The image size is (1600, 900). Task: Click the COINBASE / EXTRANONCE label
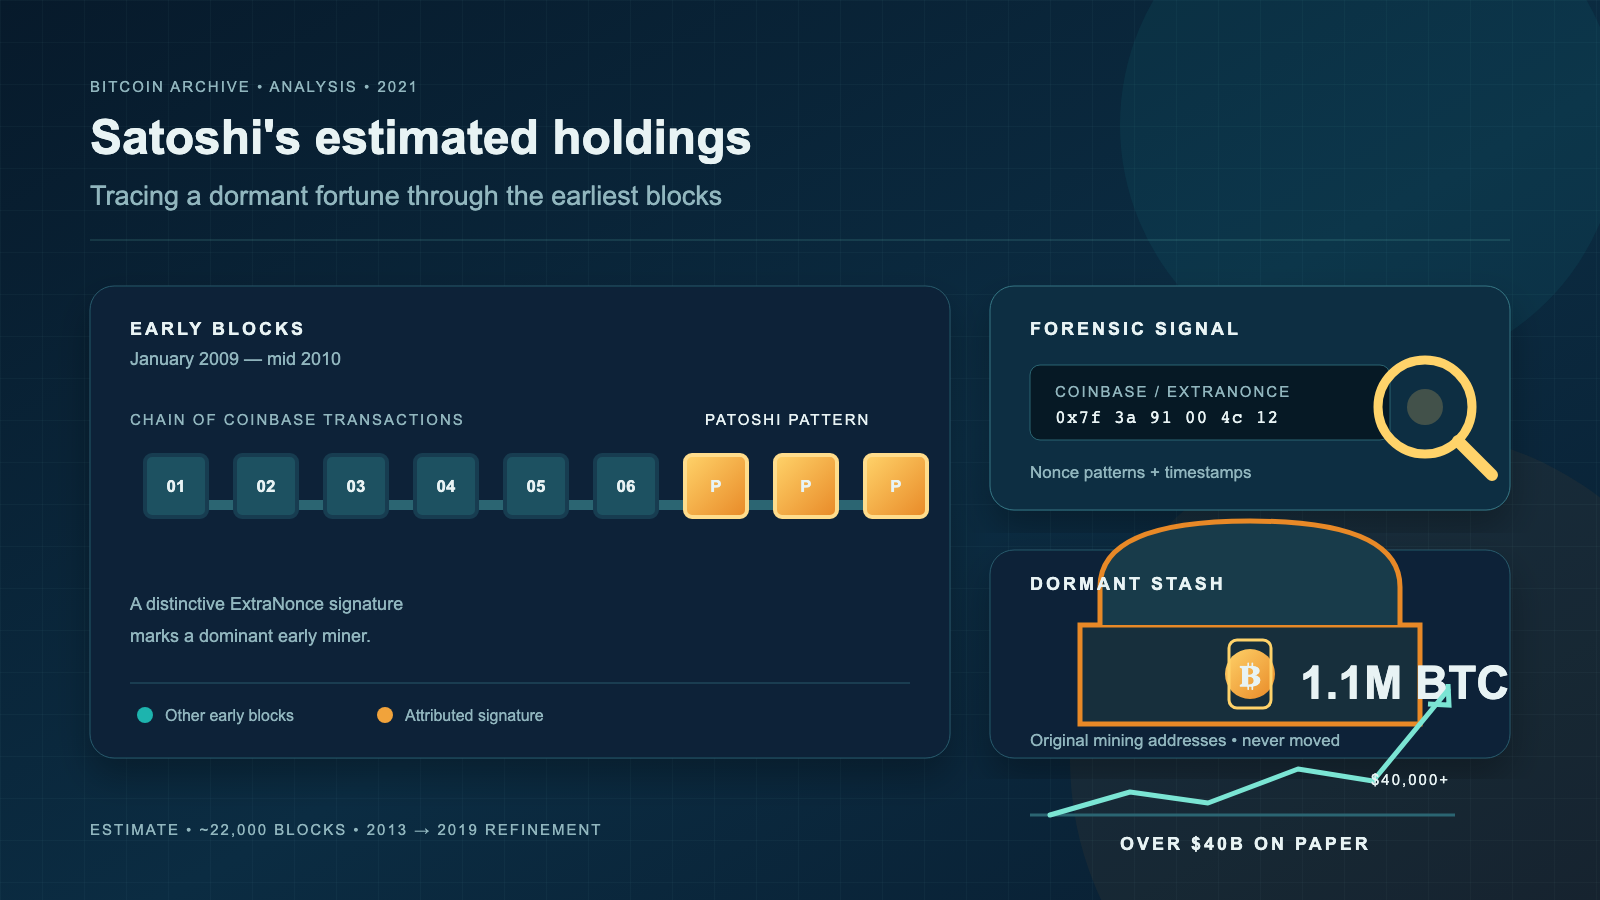pos(1172,392)
